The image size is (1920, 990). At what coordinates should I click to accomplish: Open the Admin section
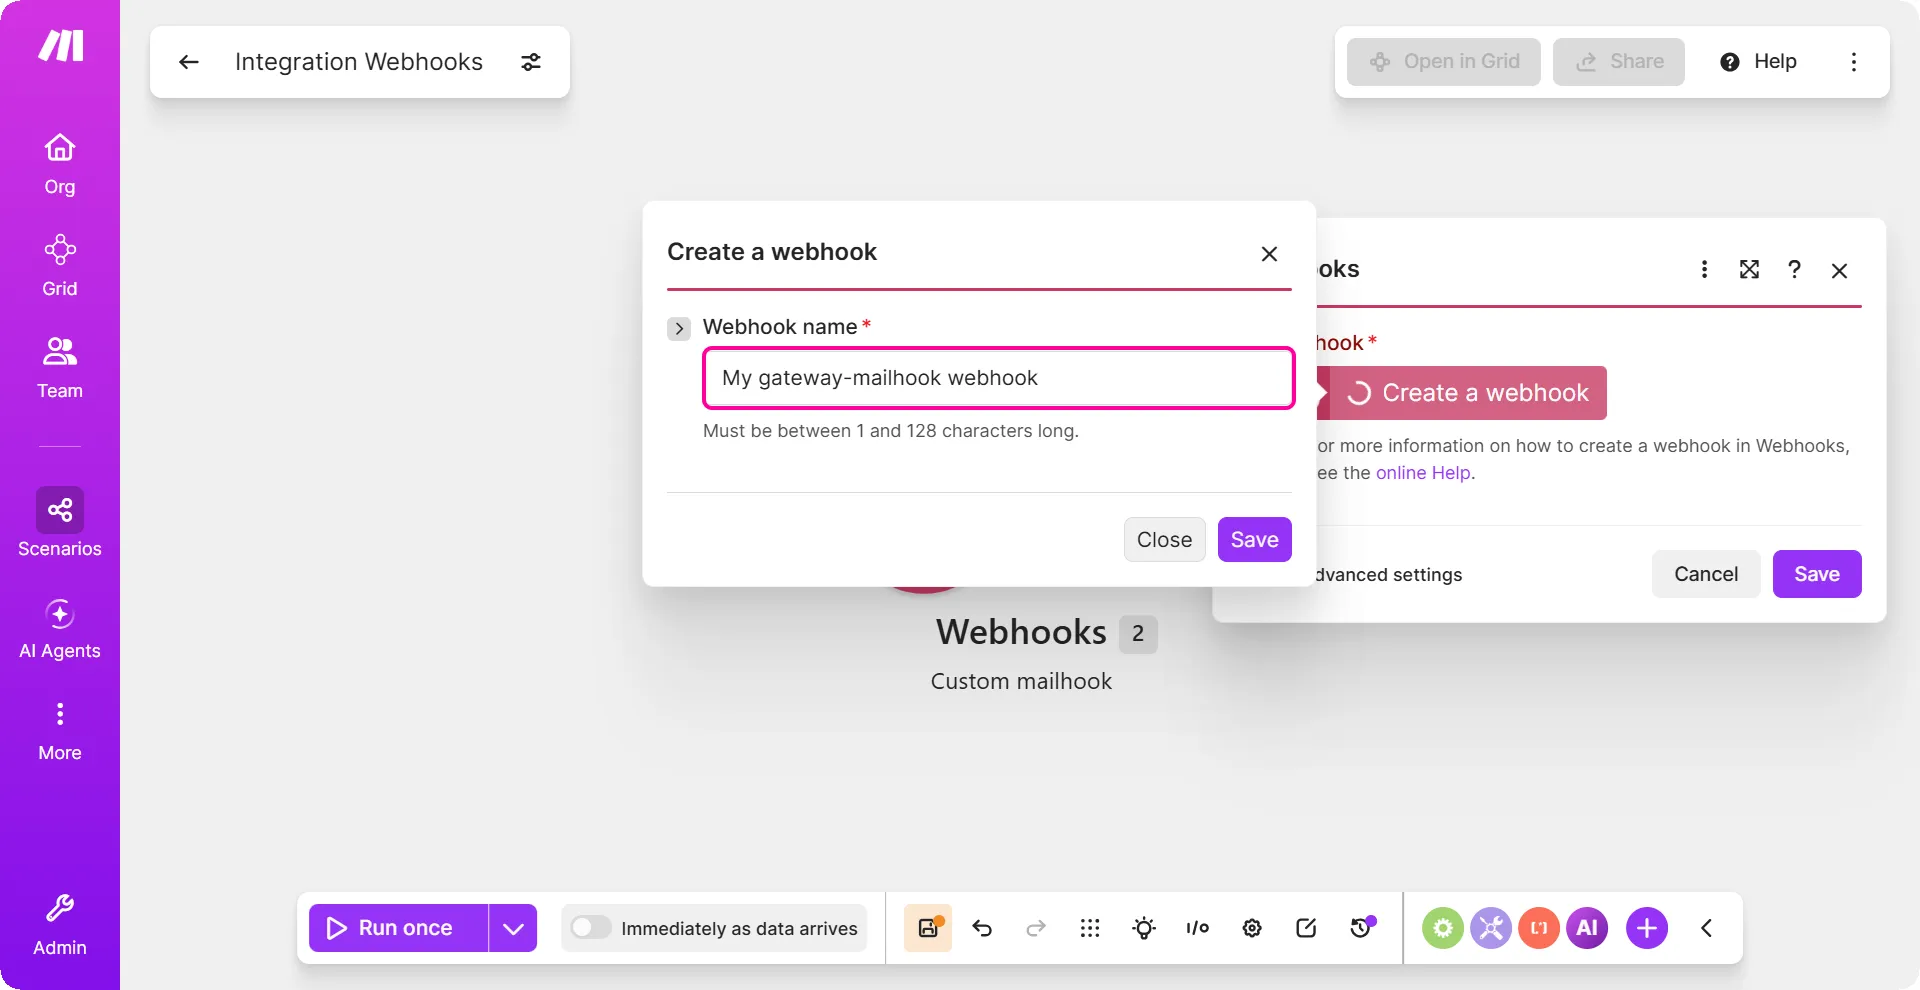point(60,925)
